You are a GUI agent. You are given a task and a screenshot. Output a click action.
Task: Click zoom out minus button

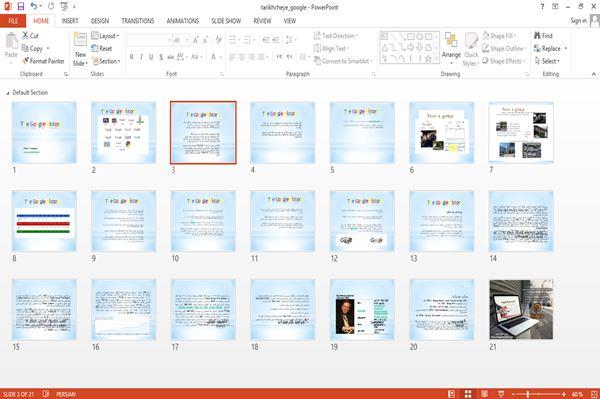pos(514,394)
